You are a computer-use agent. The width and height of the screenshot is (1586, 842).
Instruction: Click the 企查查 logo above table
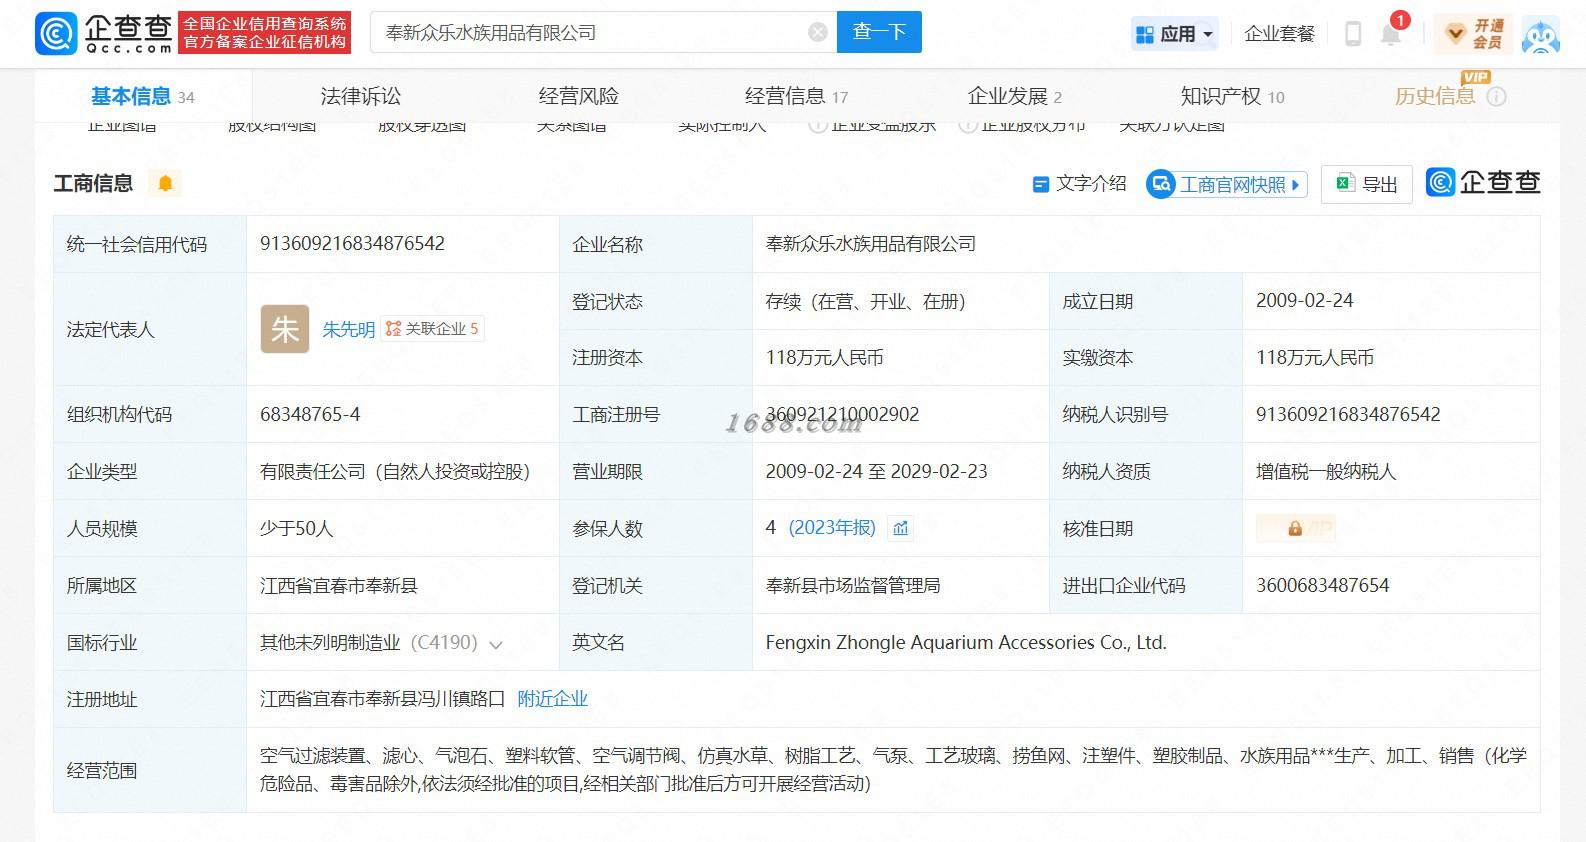tap(1483, 182)
